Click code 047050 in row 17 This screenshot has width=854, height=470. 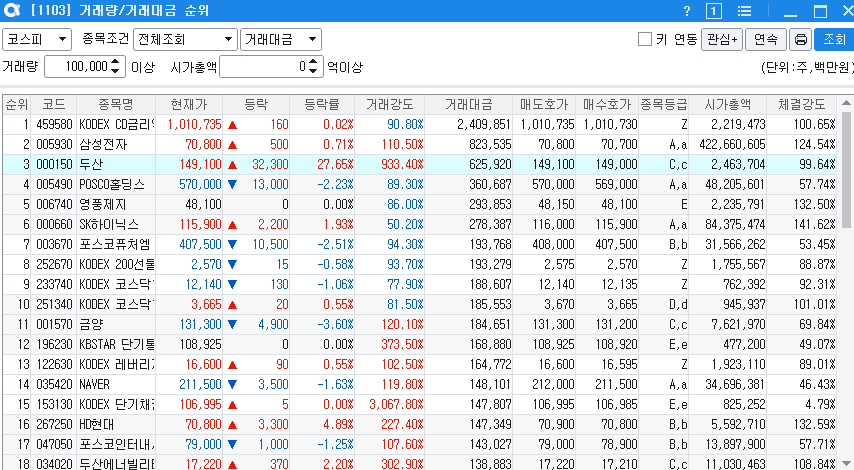coord(54,445)
